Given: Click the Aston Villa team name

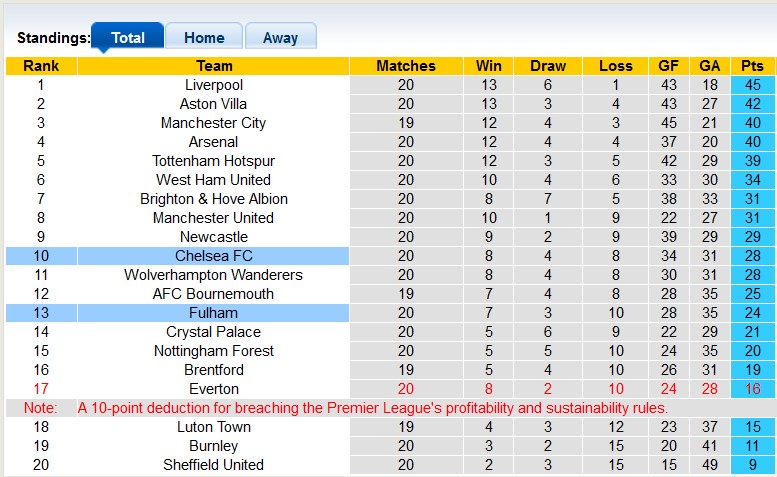Looking at the screenshot, I should pyautogui.click(x=213, y=104).
